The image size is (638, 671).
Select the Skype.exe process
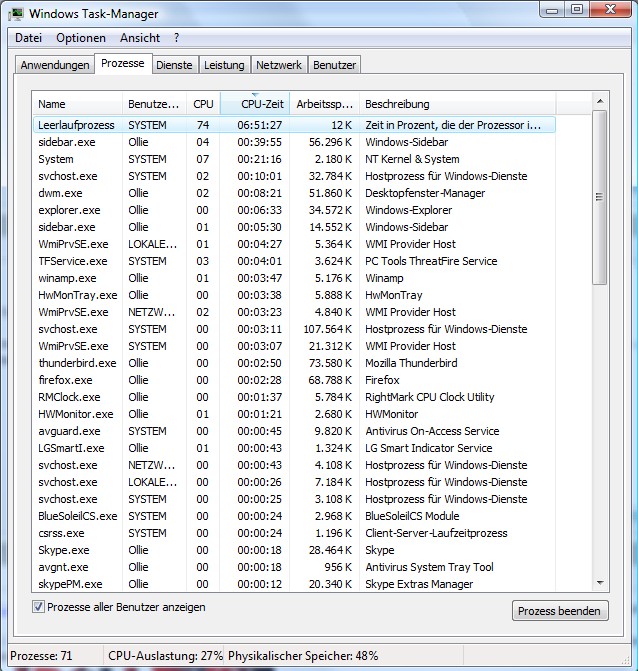[x=294, y=550]
